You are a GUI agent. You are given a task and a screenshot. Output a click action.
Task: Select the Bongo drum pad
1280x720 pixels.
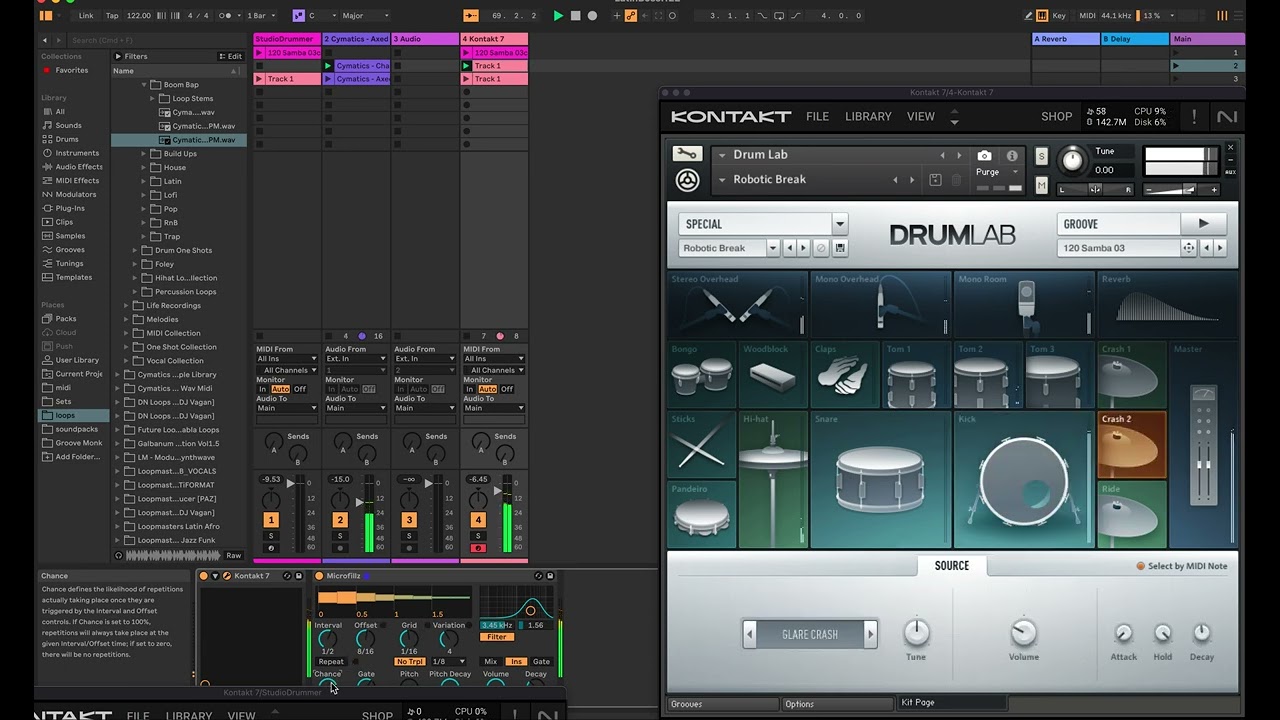pos(703,375)
